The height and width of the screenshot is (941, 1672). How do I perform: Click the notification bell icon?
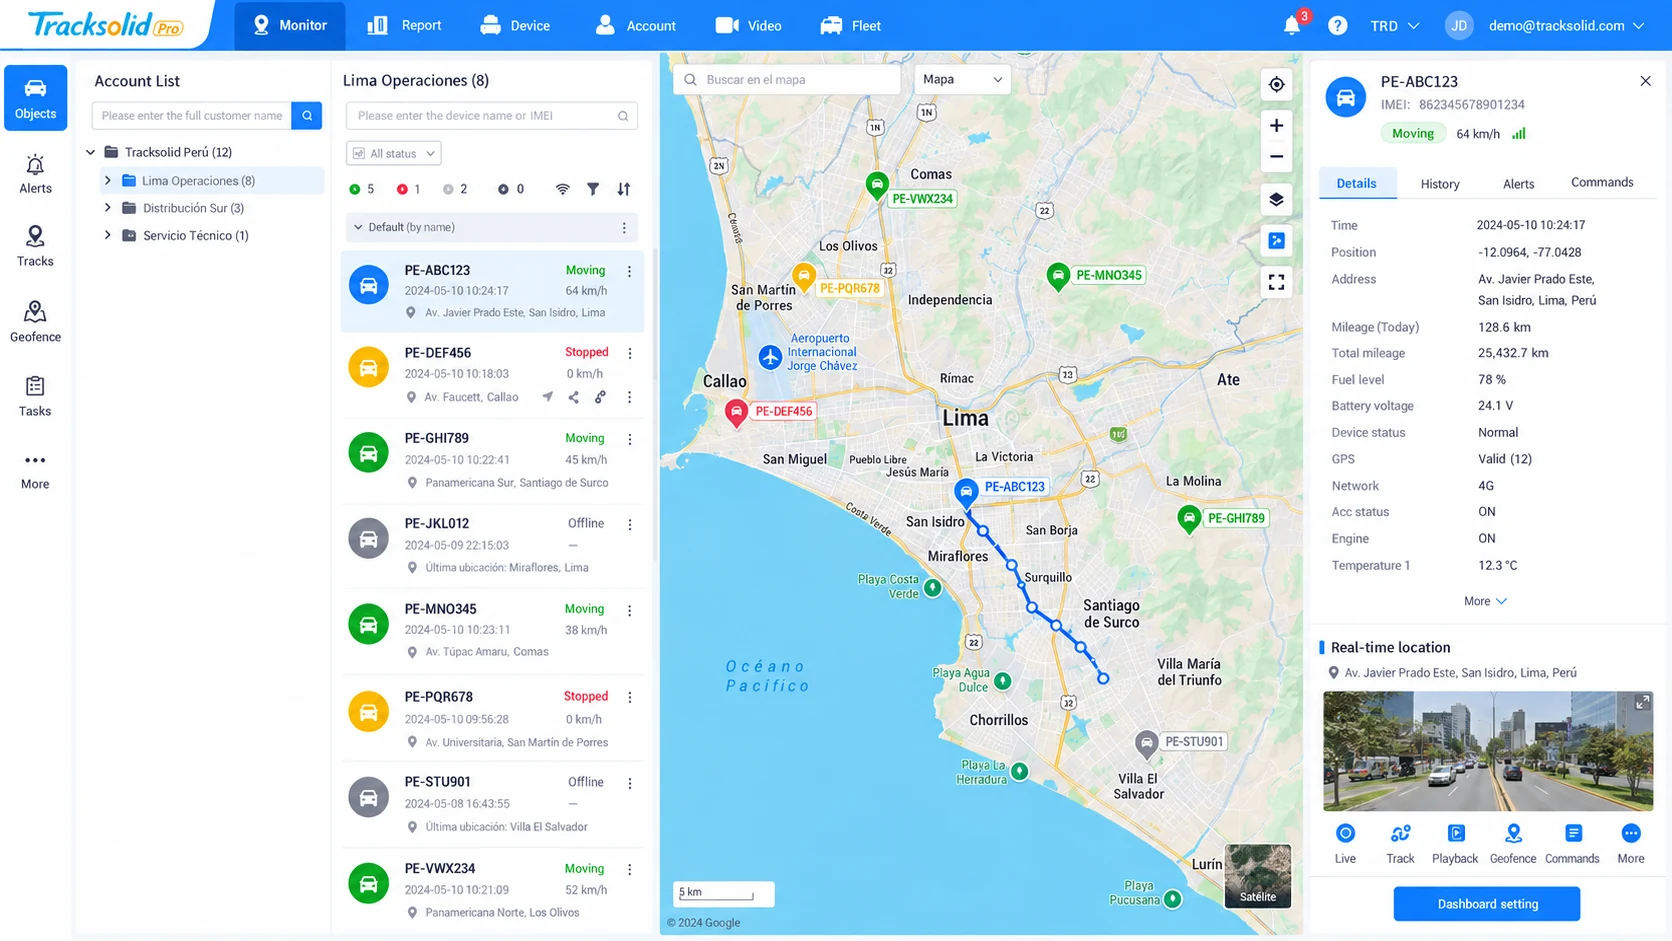pos(1292,26)
